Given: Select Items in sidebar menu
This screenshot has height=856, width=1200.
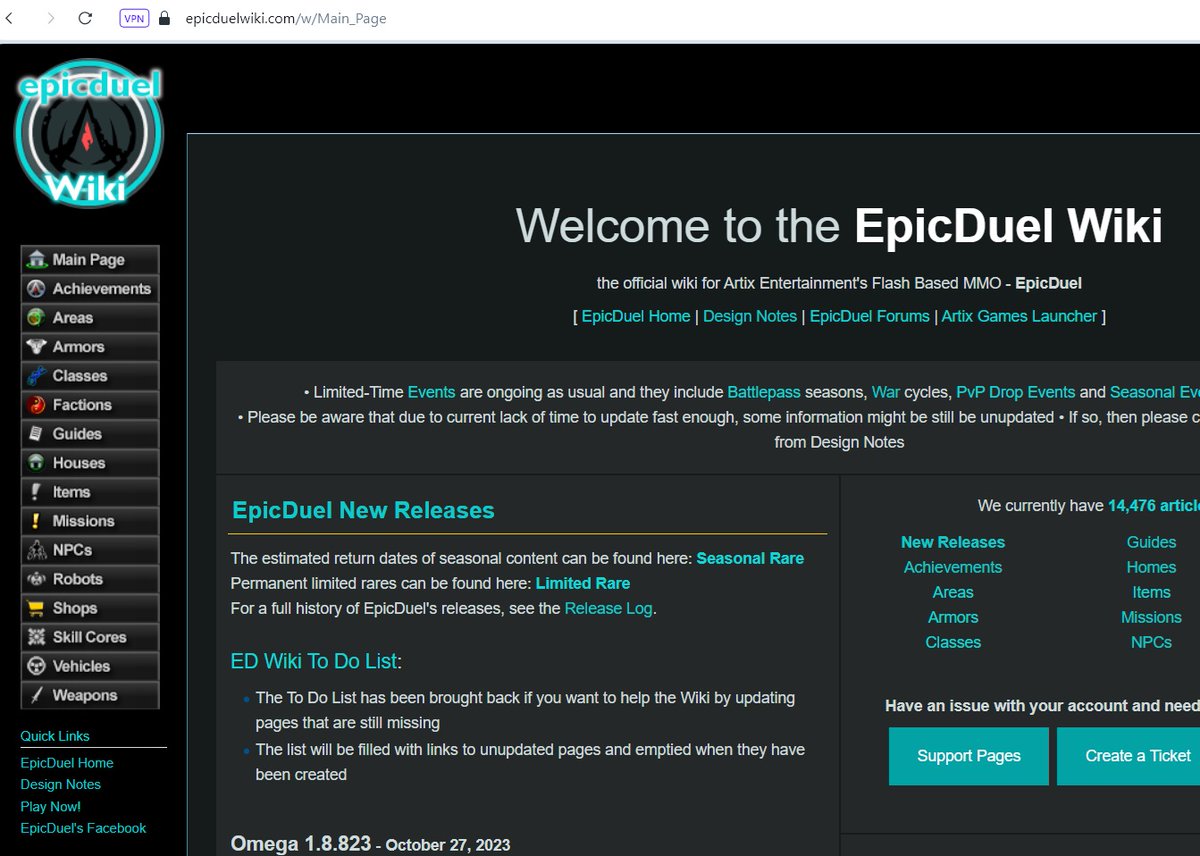Looking at the screenshot, I should tap(90, 492).
